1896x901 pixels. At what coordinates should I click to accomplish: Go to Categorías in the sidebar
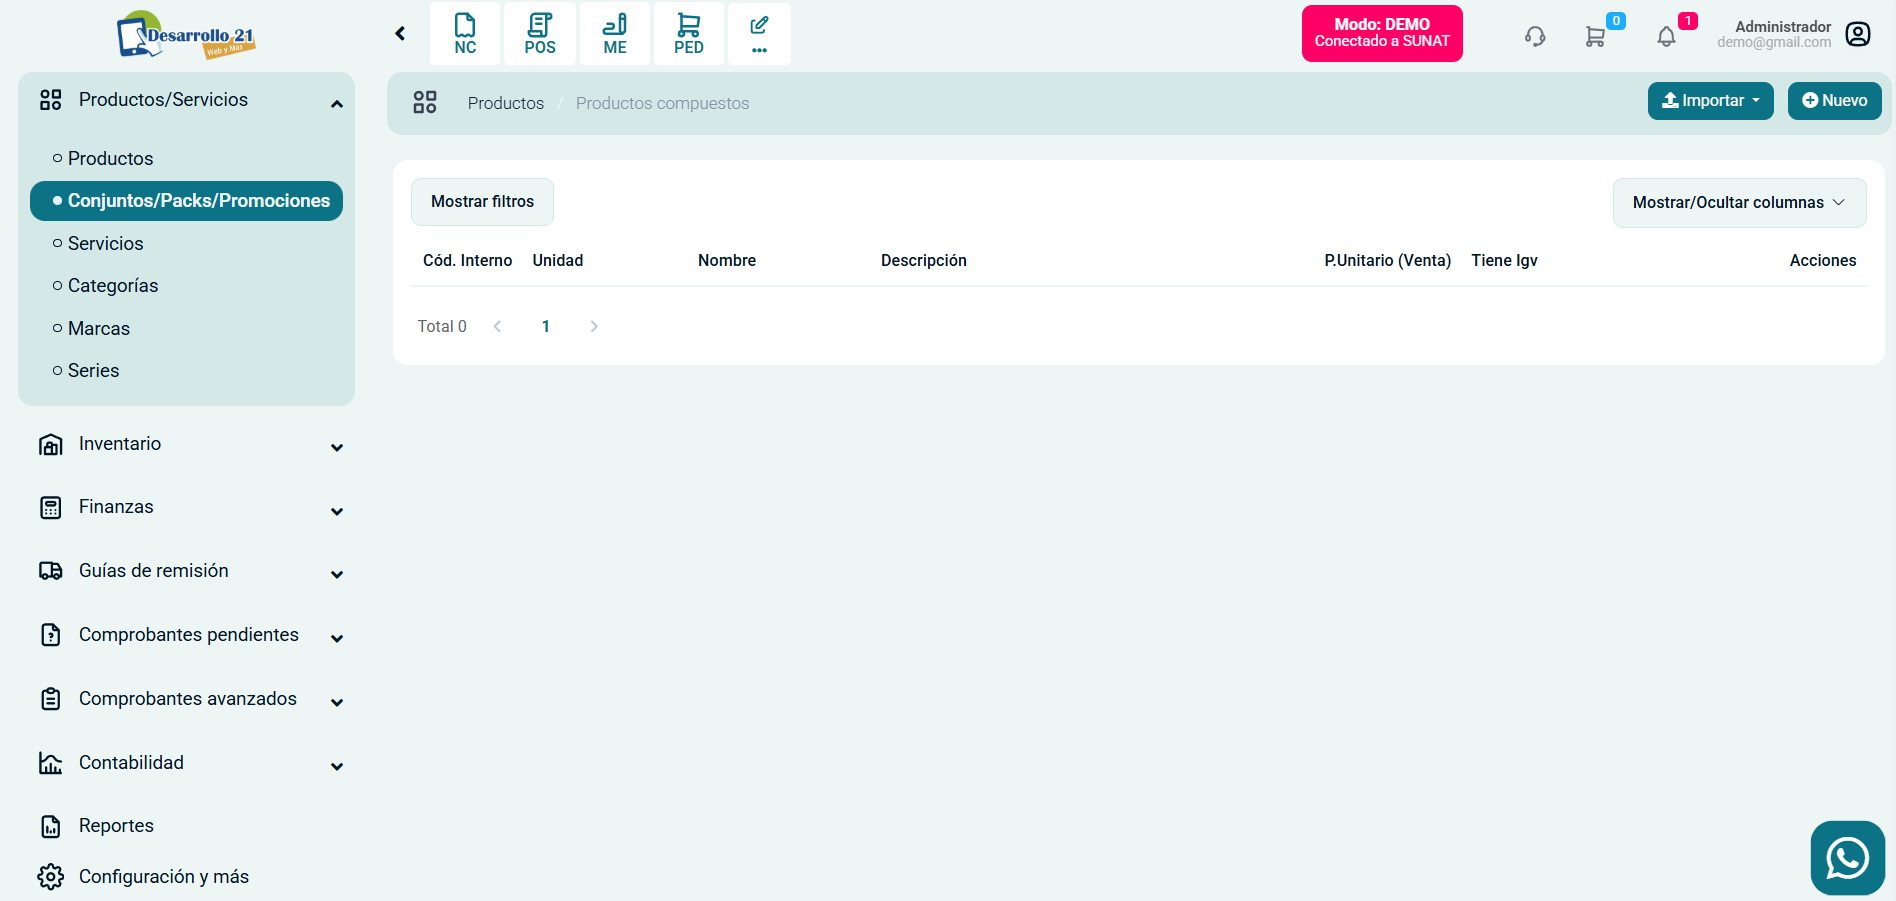point(113,286)
